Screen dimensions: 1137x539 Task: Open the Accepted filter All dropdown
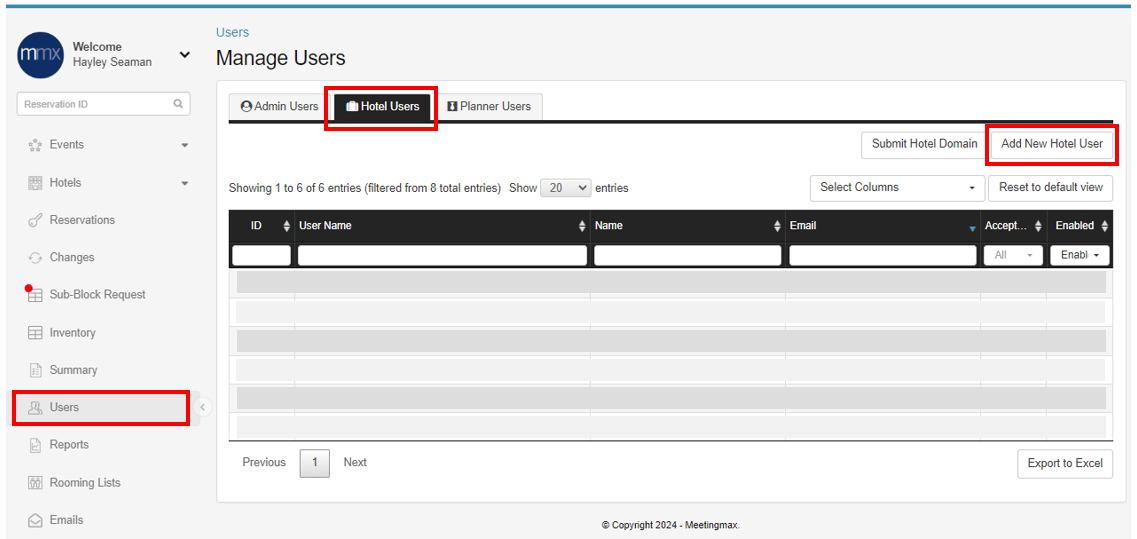pos(1013,255)
